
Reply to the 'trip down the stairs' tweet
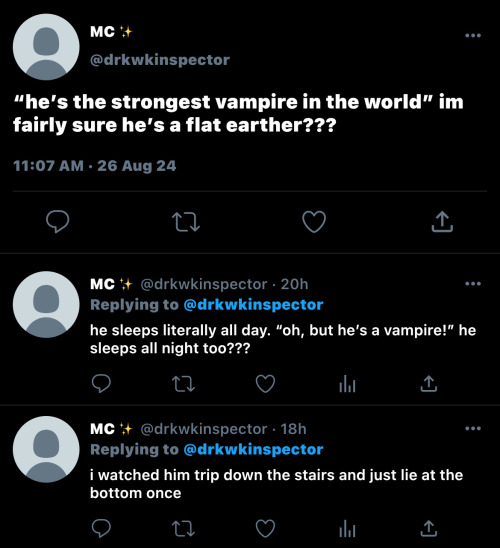pyautogui.click(x=101, y=528)
